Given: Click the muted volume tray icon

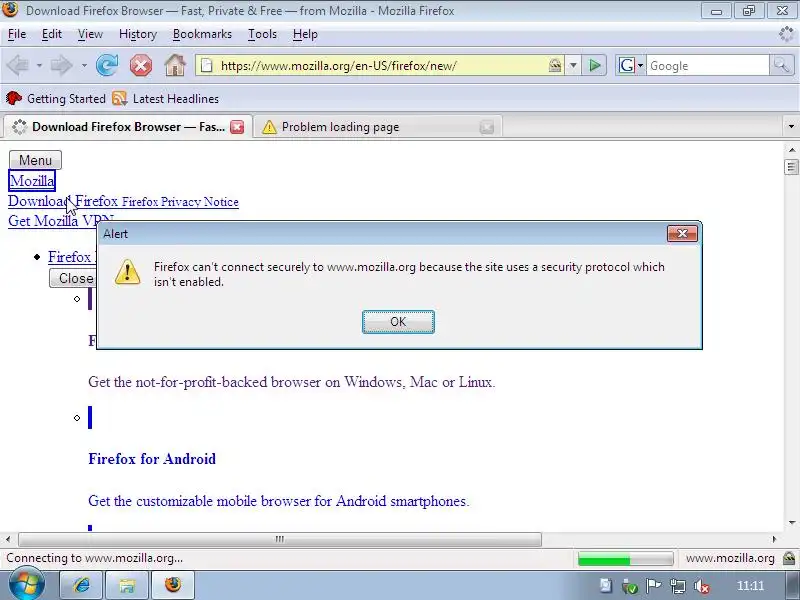Looking at the screenshot, I should tap(702, 587).
